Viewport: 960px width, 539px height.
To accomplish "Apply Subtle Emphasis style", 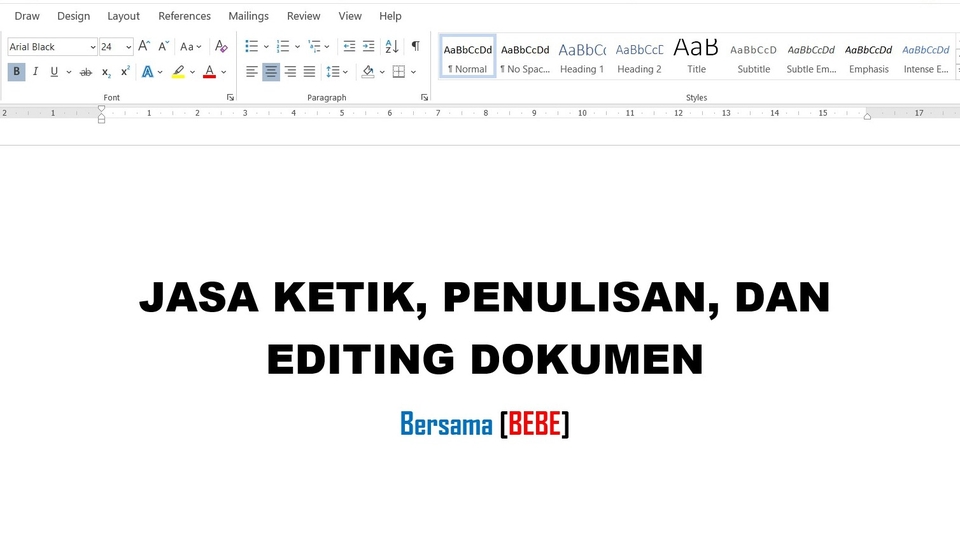I will pyautogui.click(x=811, y=56).
